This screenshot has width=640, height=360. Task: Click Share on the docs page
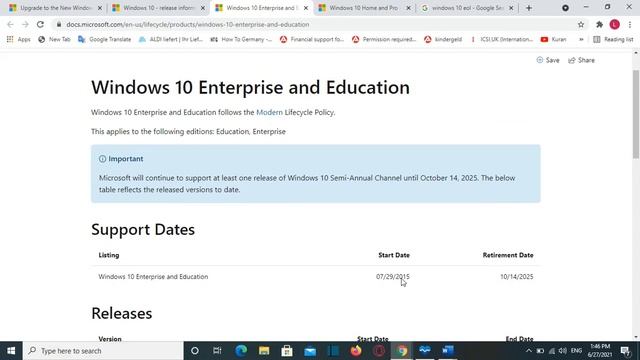581,60
